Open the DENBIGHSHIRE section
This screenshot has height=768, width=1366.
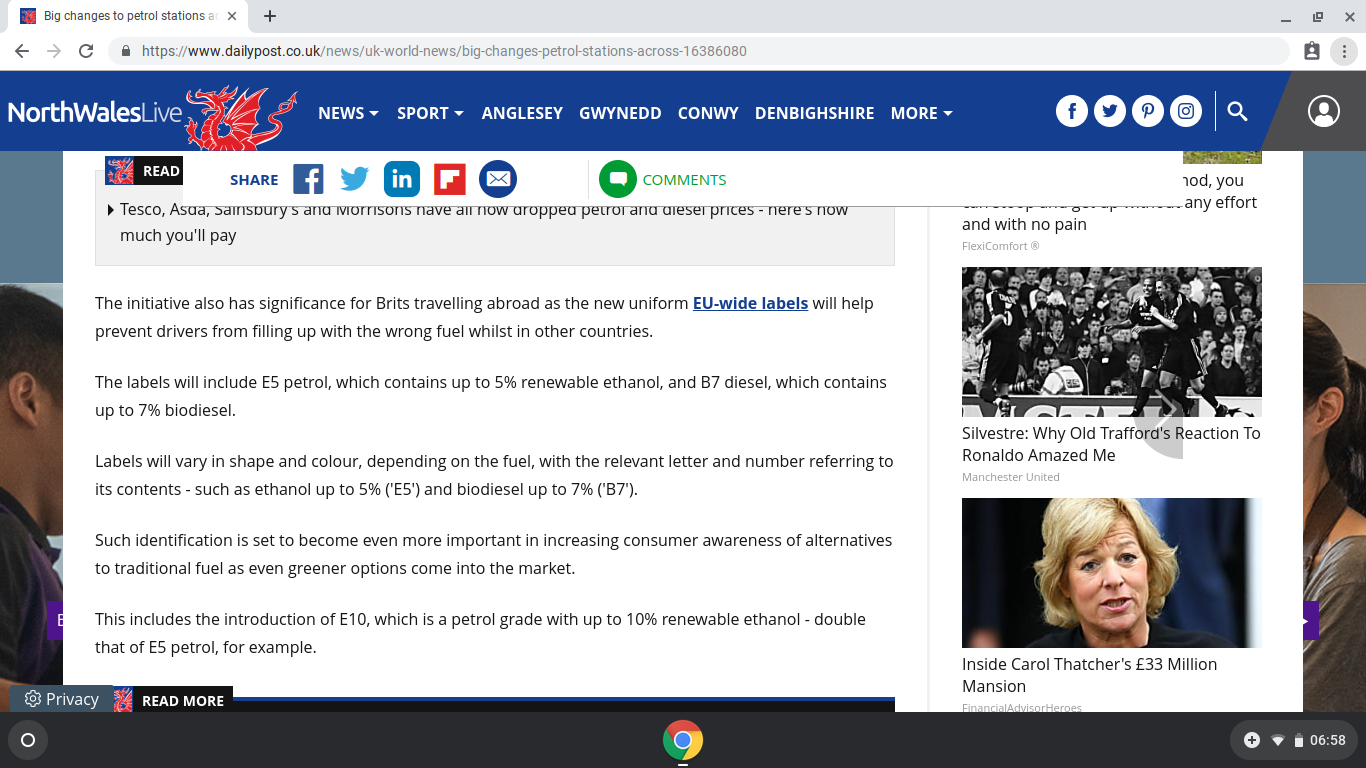pyautogui.click(x=815, y=113)
